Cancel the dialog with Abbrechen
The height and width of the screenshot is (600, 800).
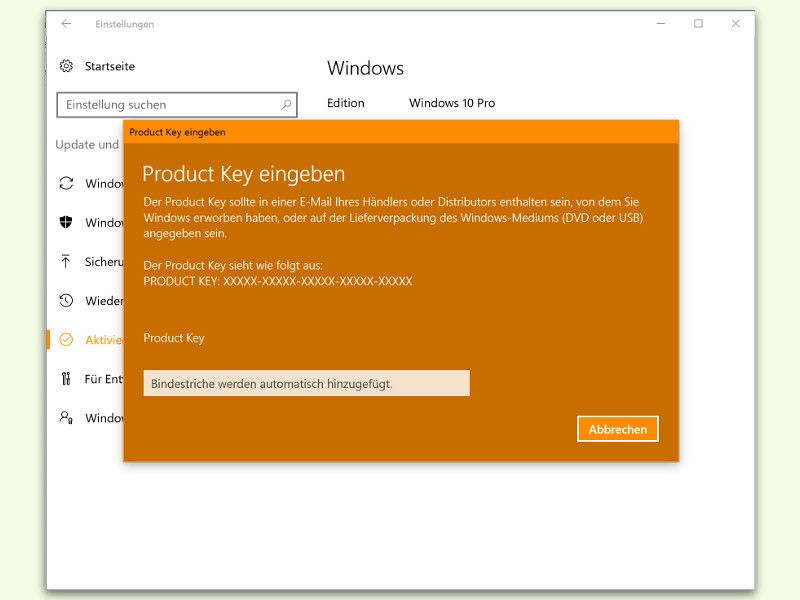click(618, 429)
